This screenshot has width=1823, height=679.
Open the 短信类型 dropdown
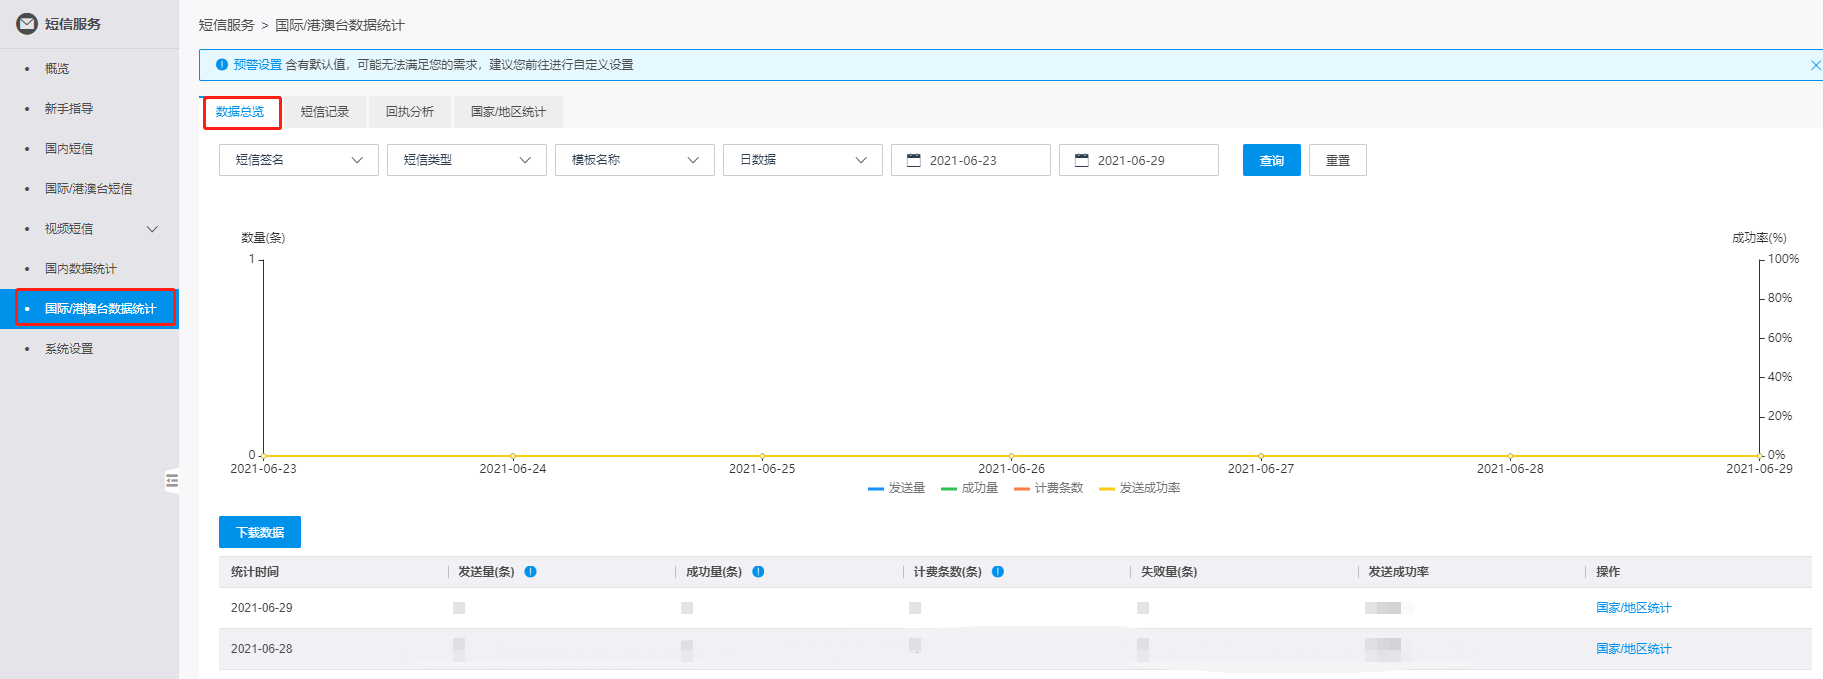pos(467,160)
